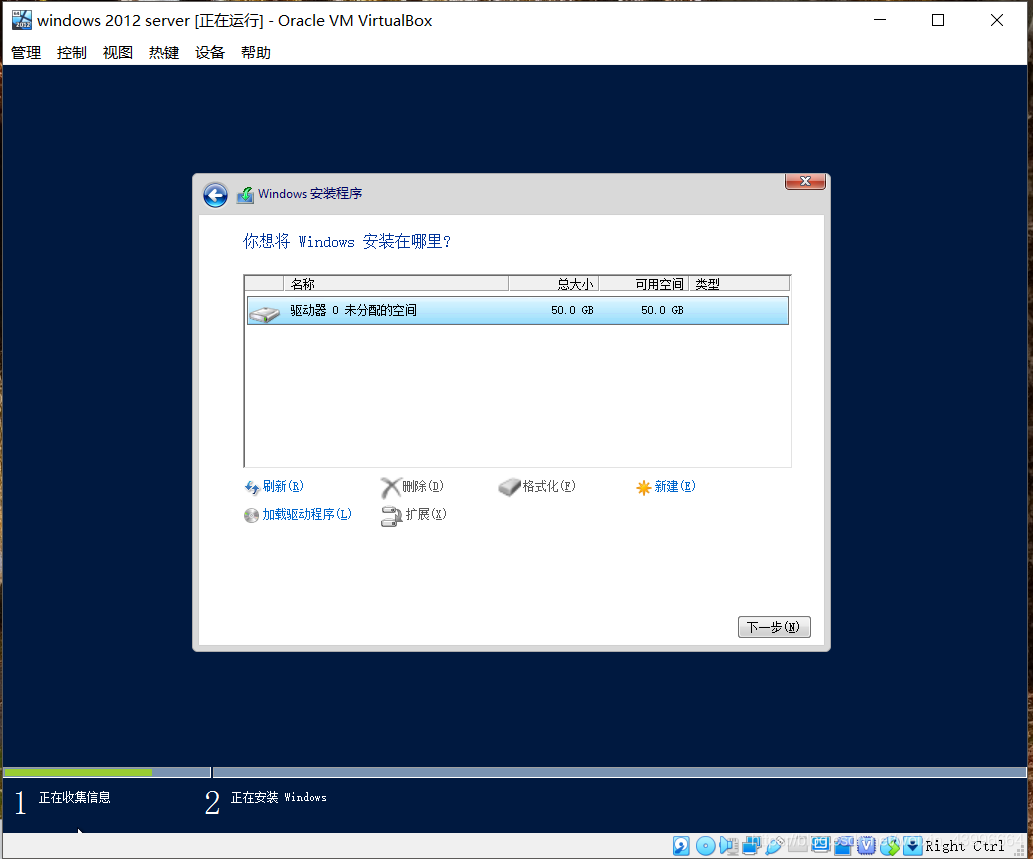The height and width of the screenshot is (859, 1033).
Task: Click the display monitor status icon
Action: tap(820, 846)
